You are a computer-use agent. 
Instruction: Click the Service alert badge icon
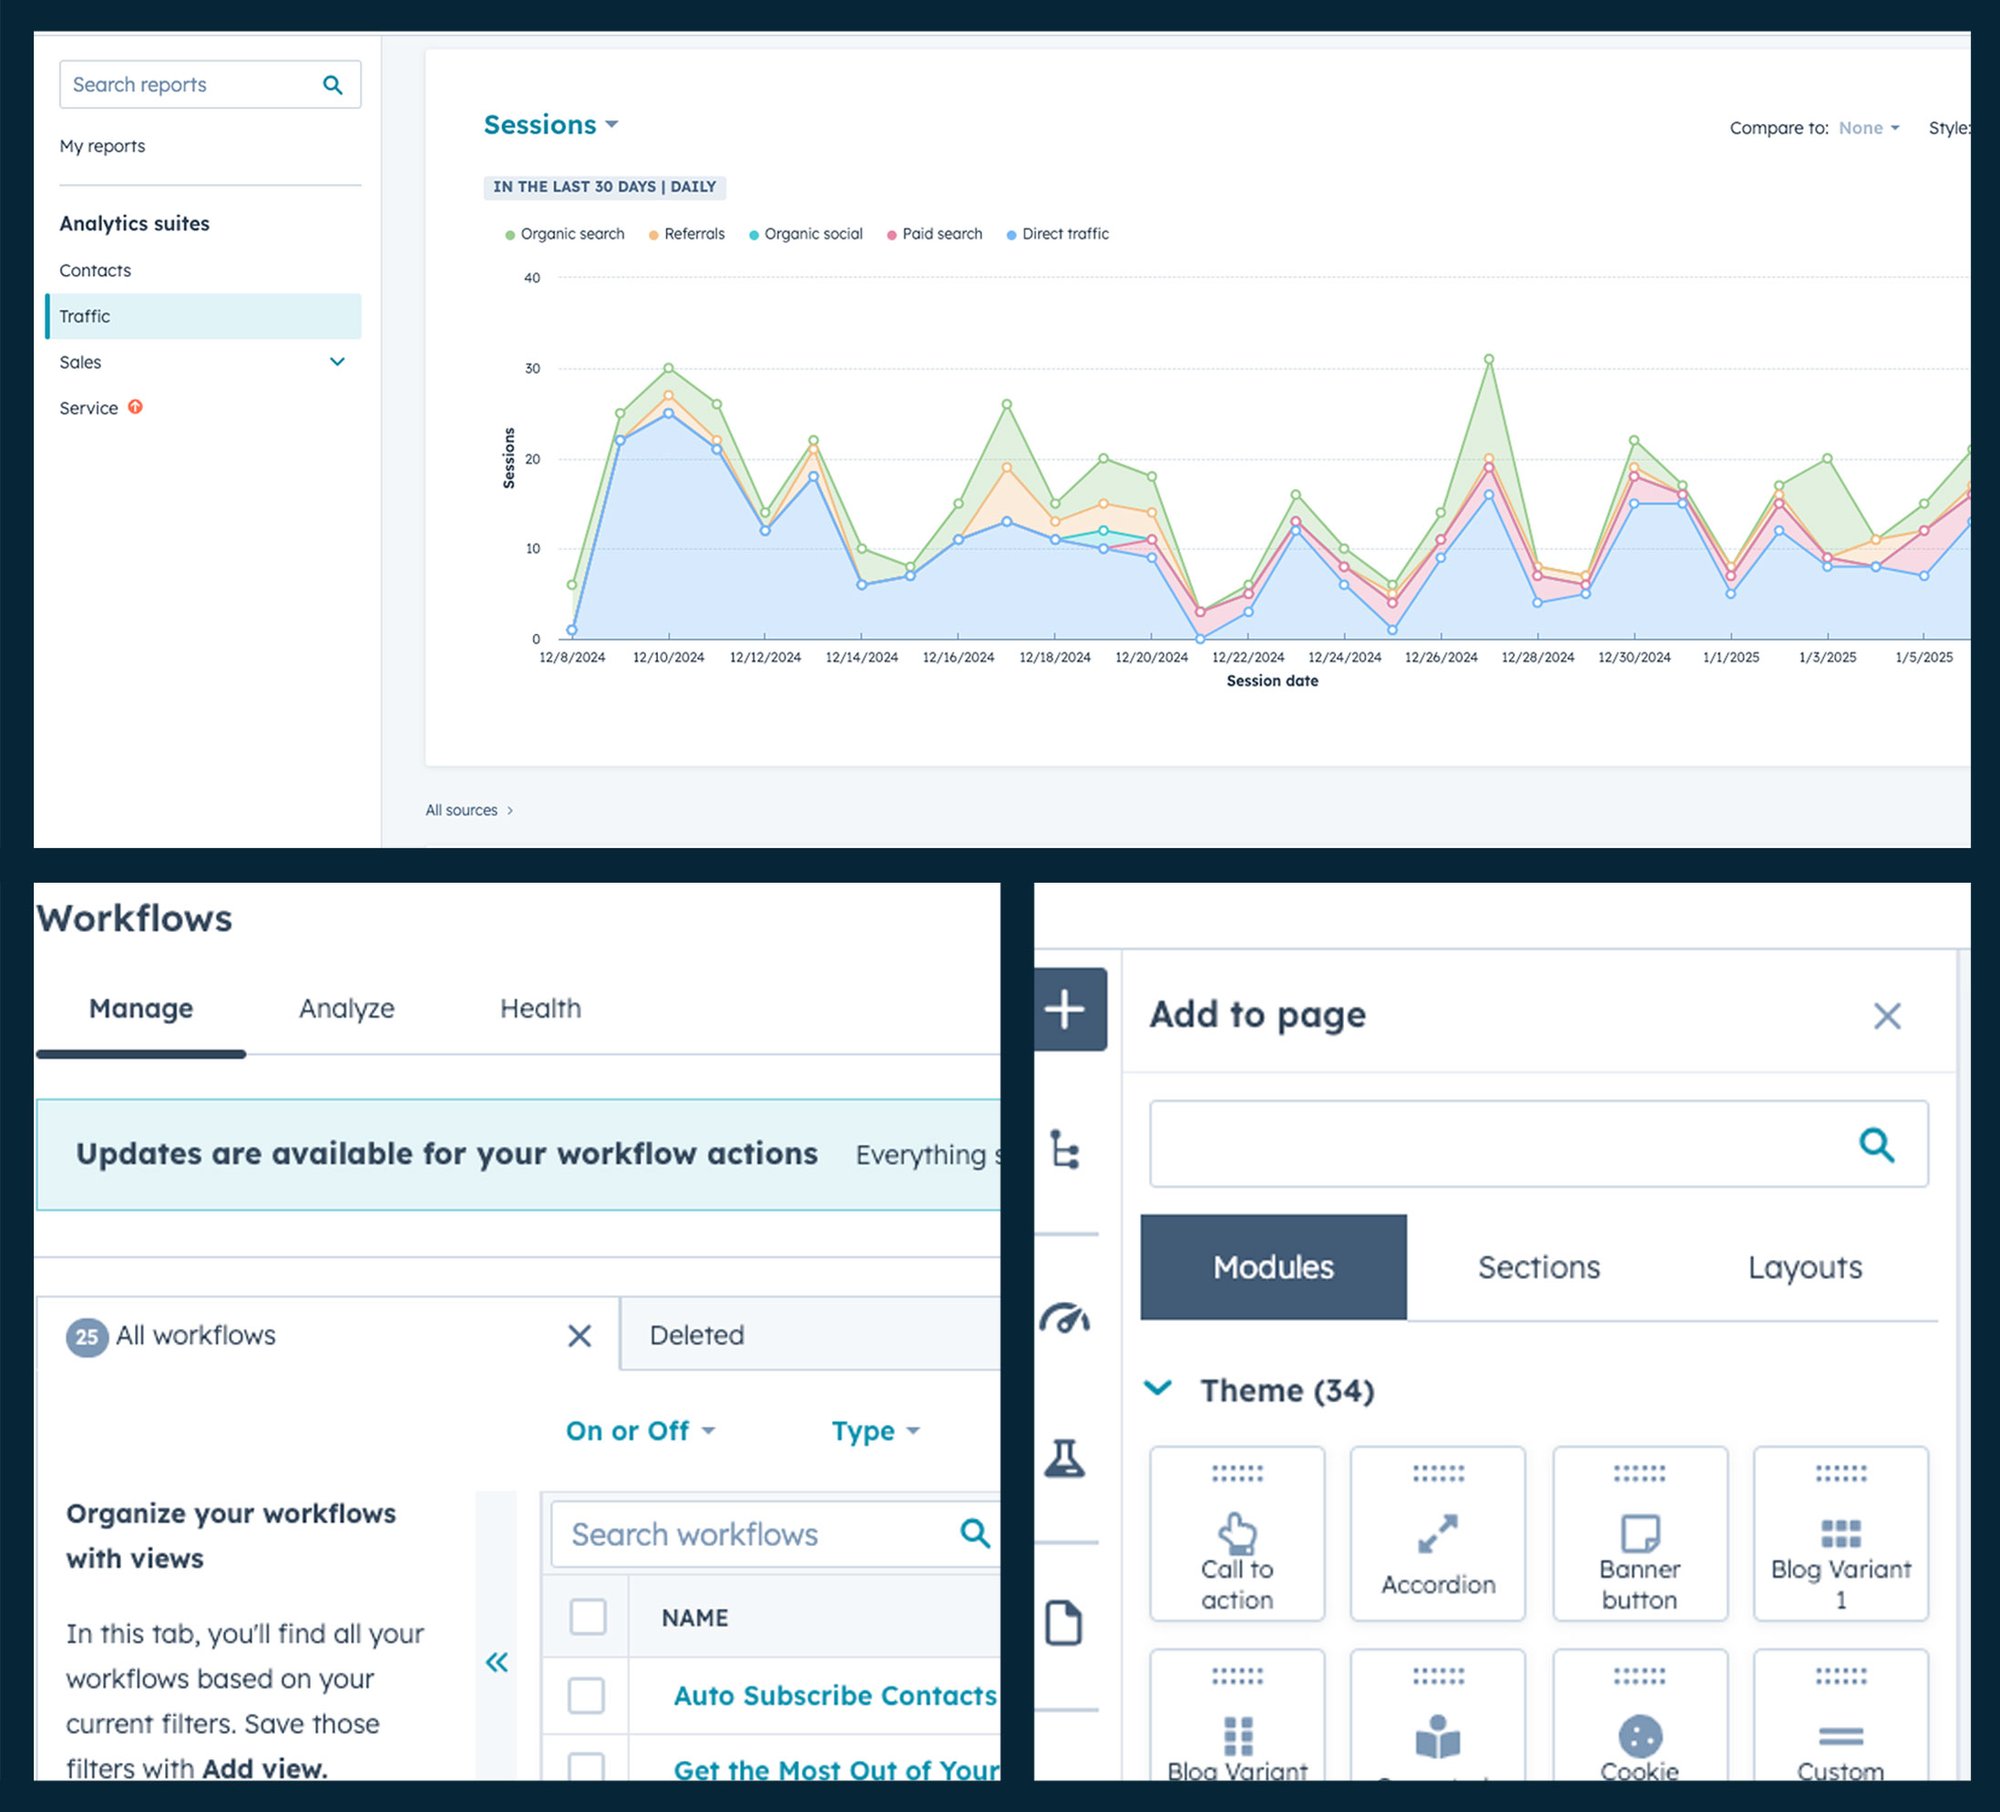135,407
